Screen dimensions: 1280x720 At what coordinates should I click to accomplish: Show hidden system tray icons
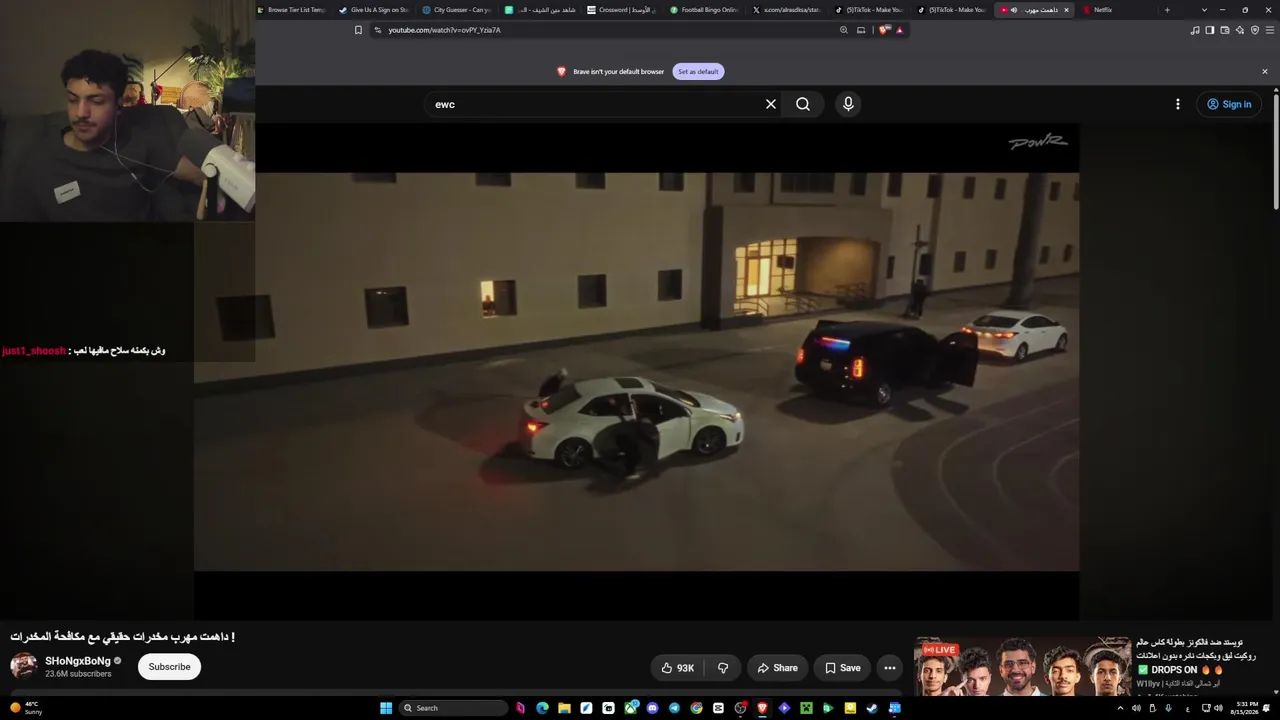(x=1120, y=708)
